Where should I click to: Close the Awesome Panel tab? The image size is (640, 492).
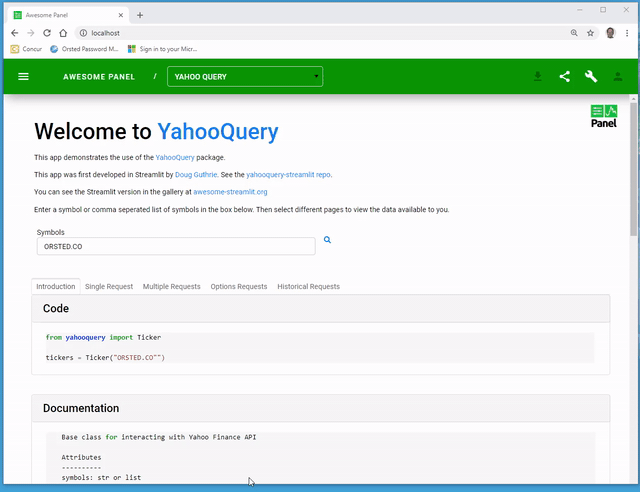tap(121, 15)
